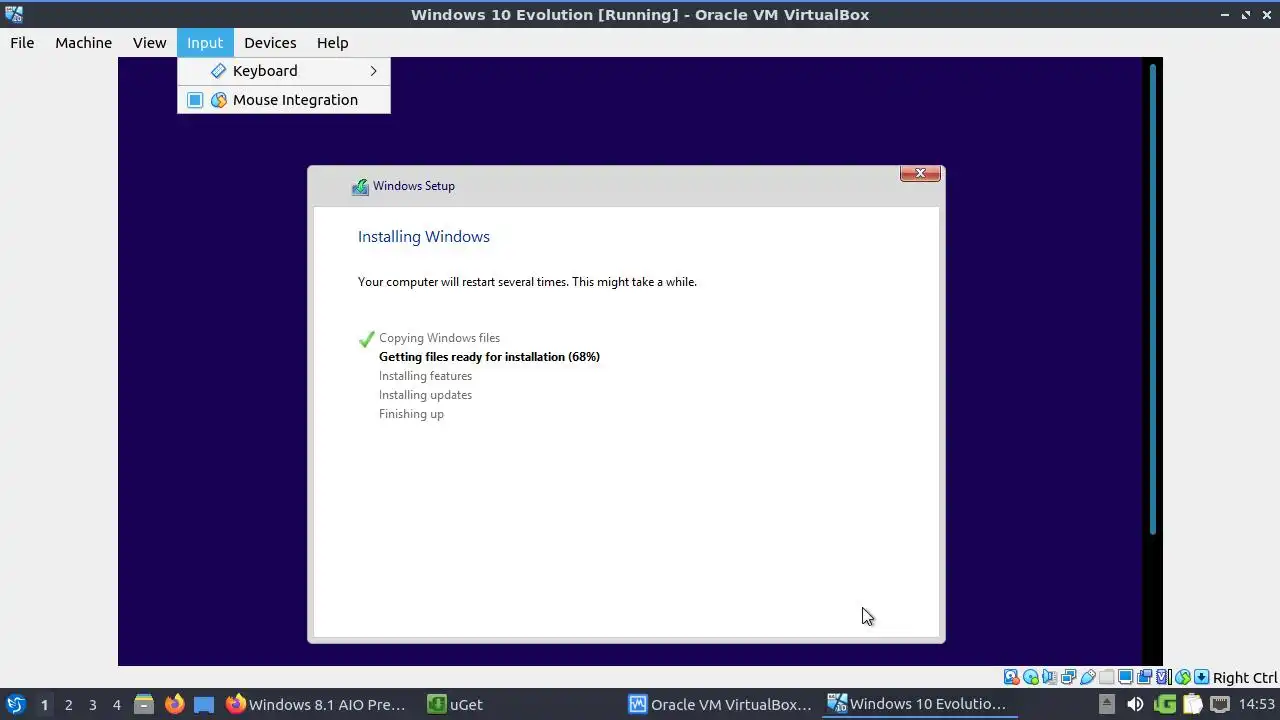The image size is (1280, 720).
Task: Switch to workspace 2
Action: pyautogui.click(x=68, y=704)
